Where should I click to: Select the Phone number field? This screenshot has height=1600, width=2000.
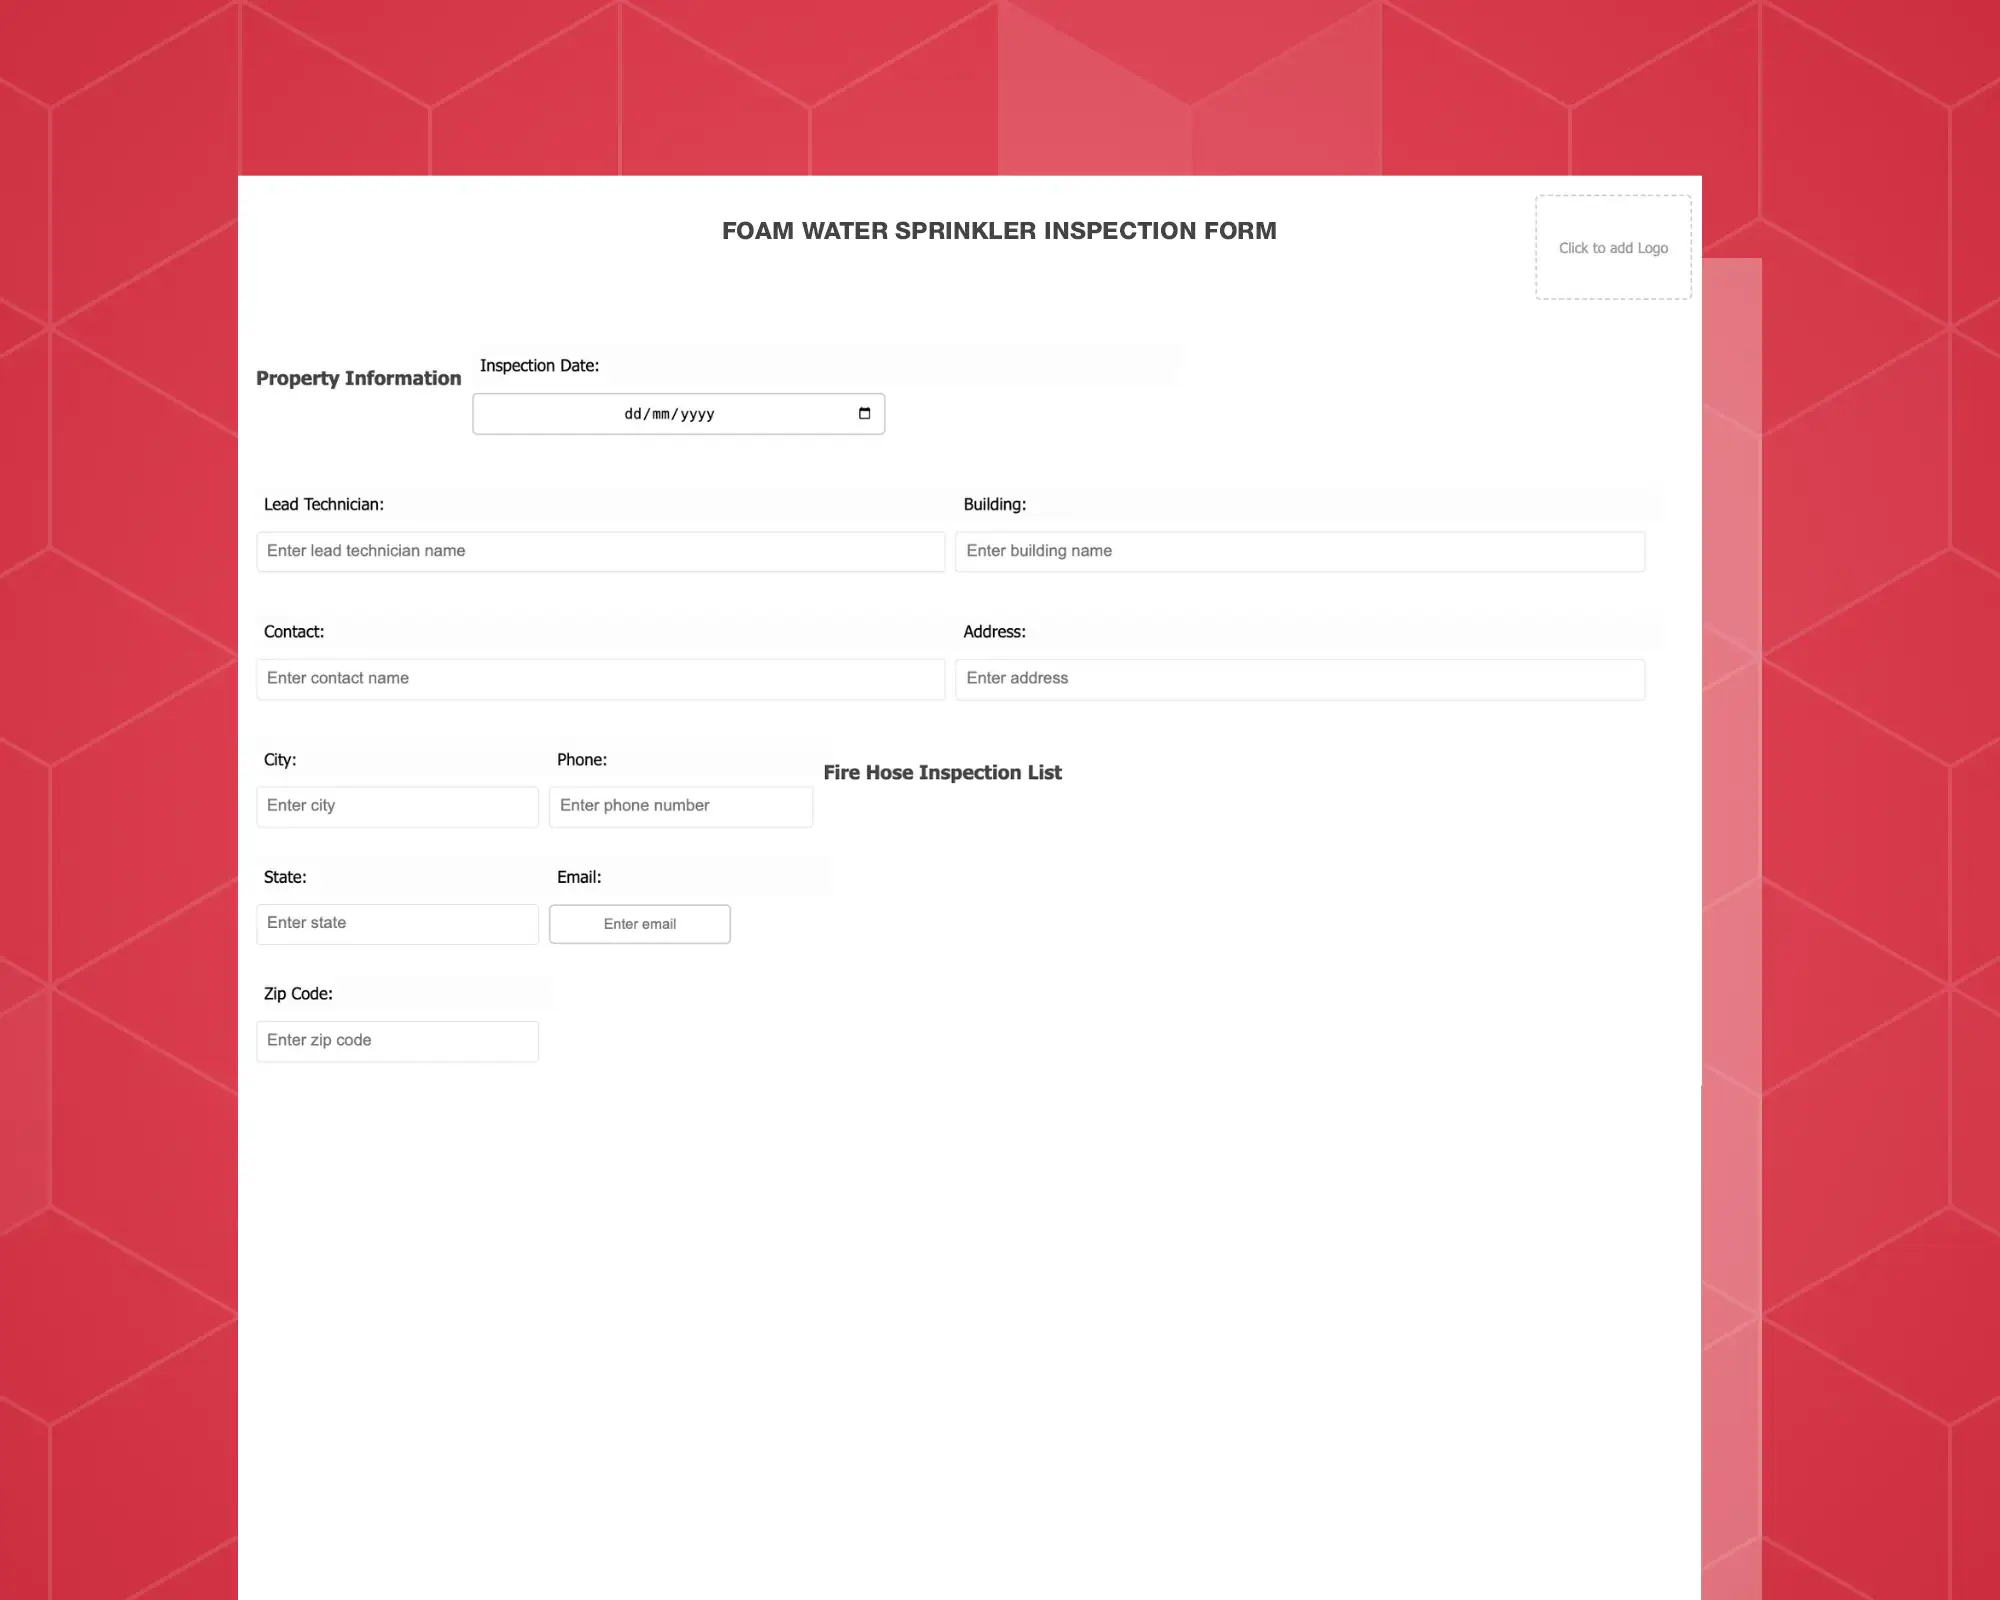[679, 805]
